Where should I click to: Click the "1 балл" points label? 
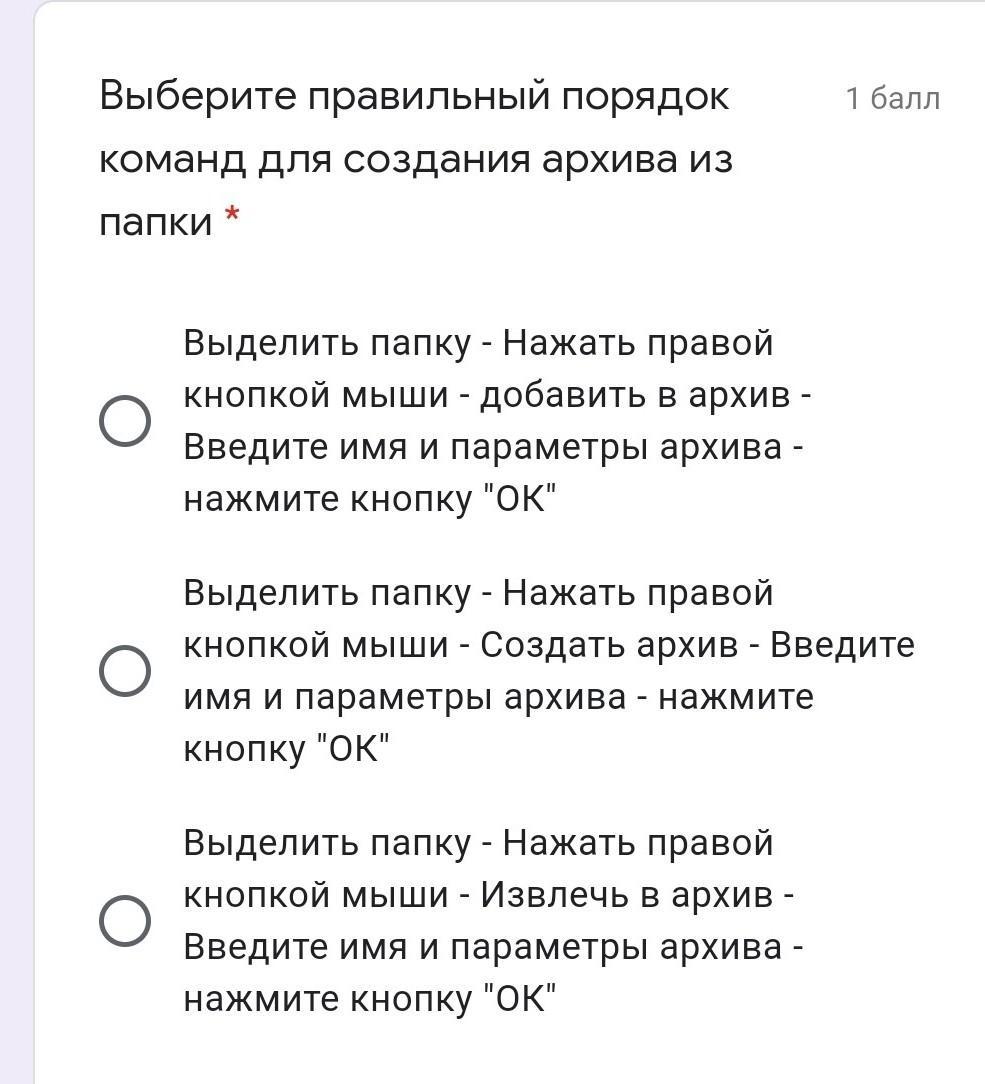coord(892,99)
